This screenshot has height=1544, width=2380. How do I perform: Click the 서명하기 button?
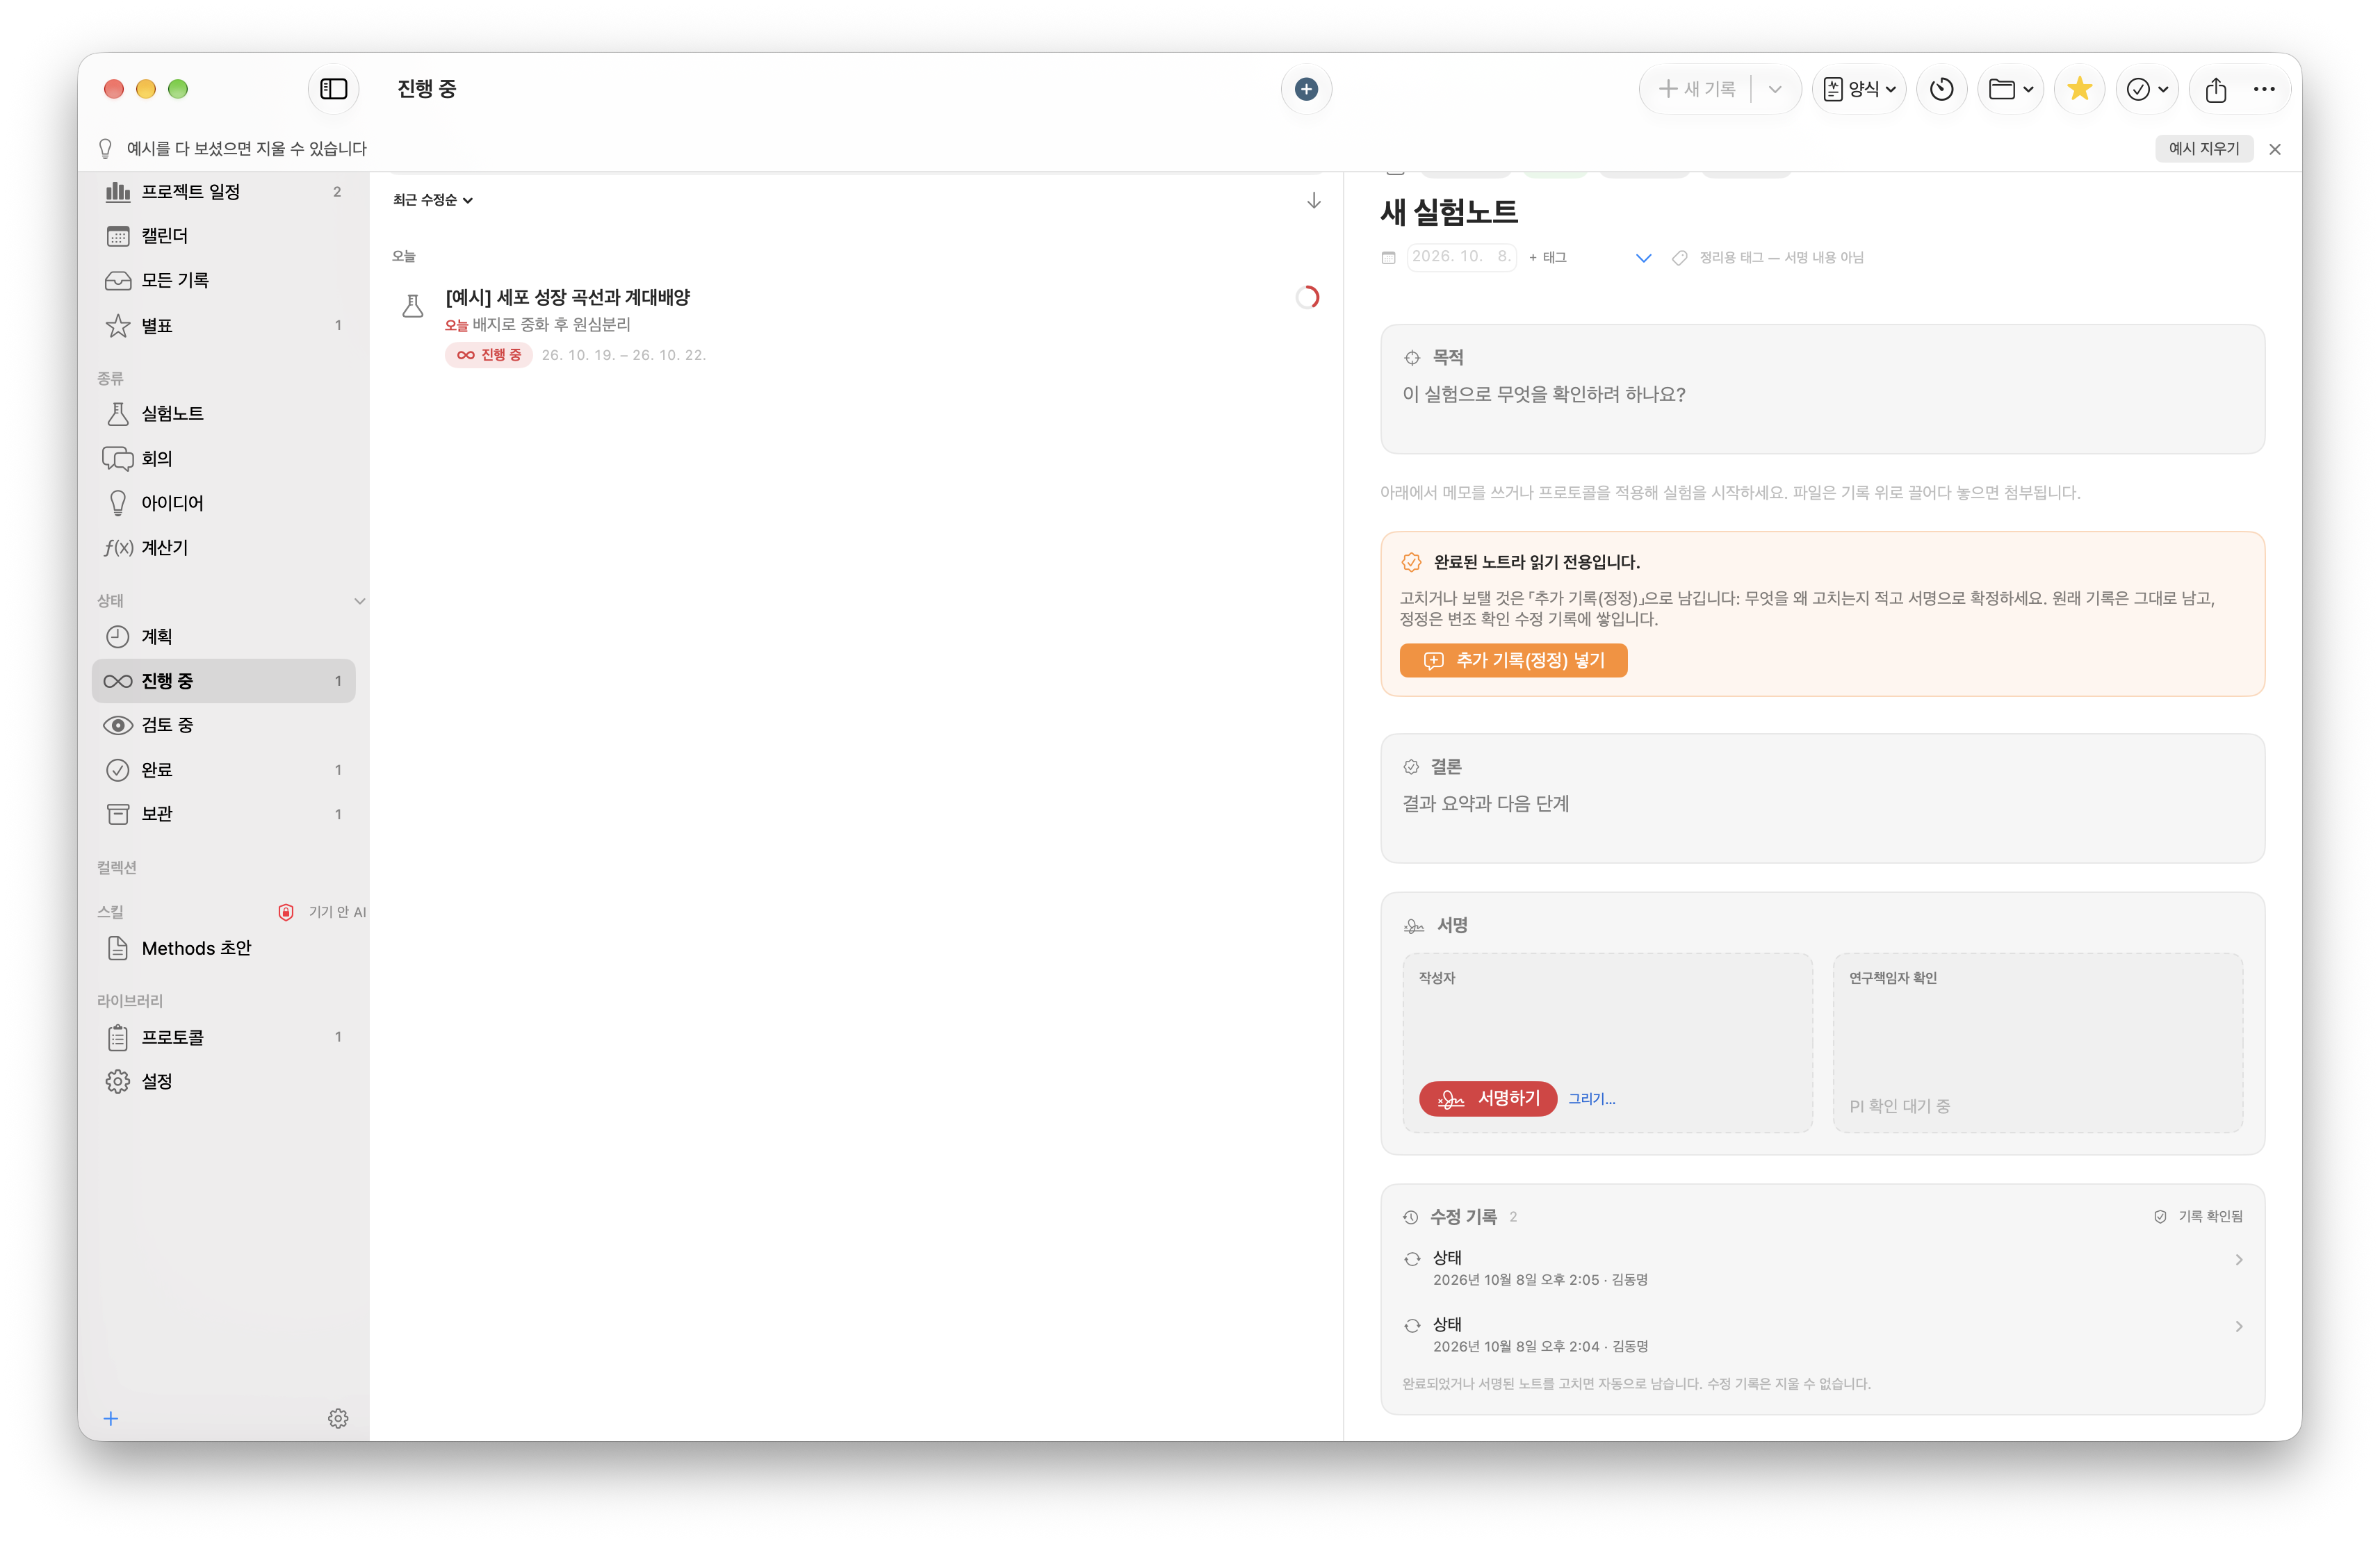(x=1487, y=1098)
